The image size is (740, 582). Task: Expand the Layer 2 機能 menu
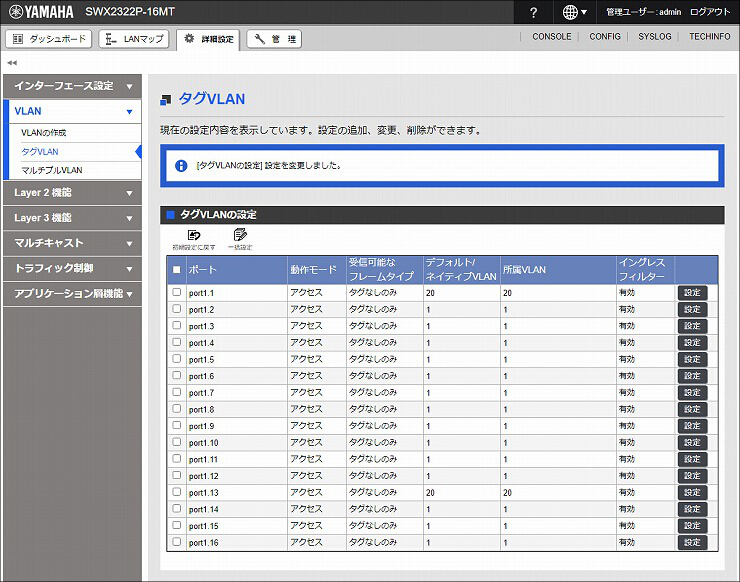(72, 193)
